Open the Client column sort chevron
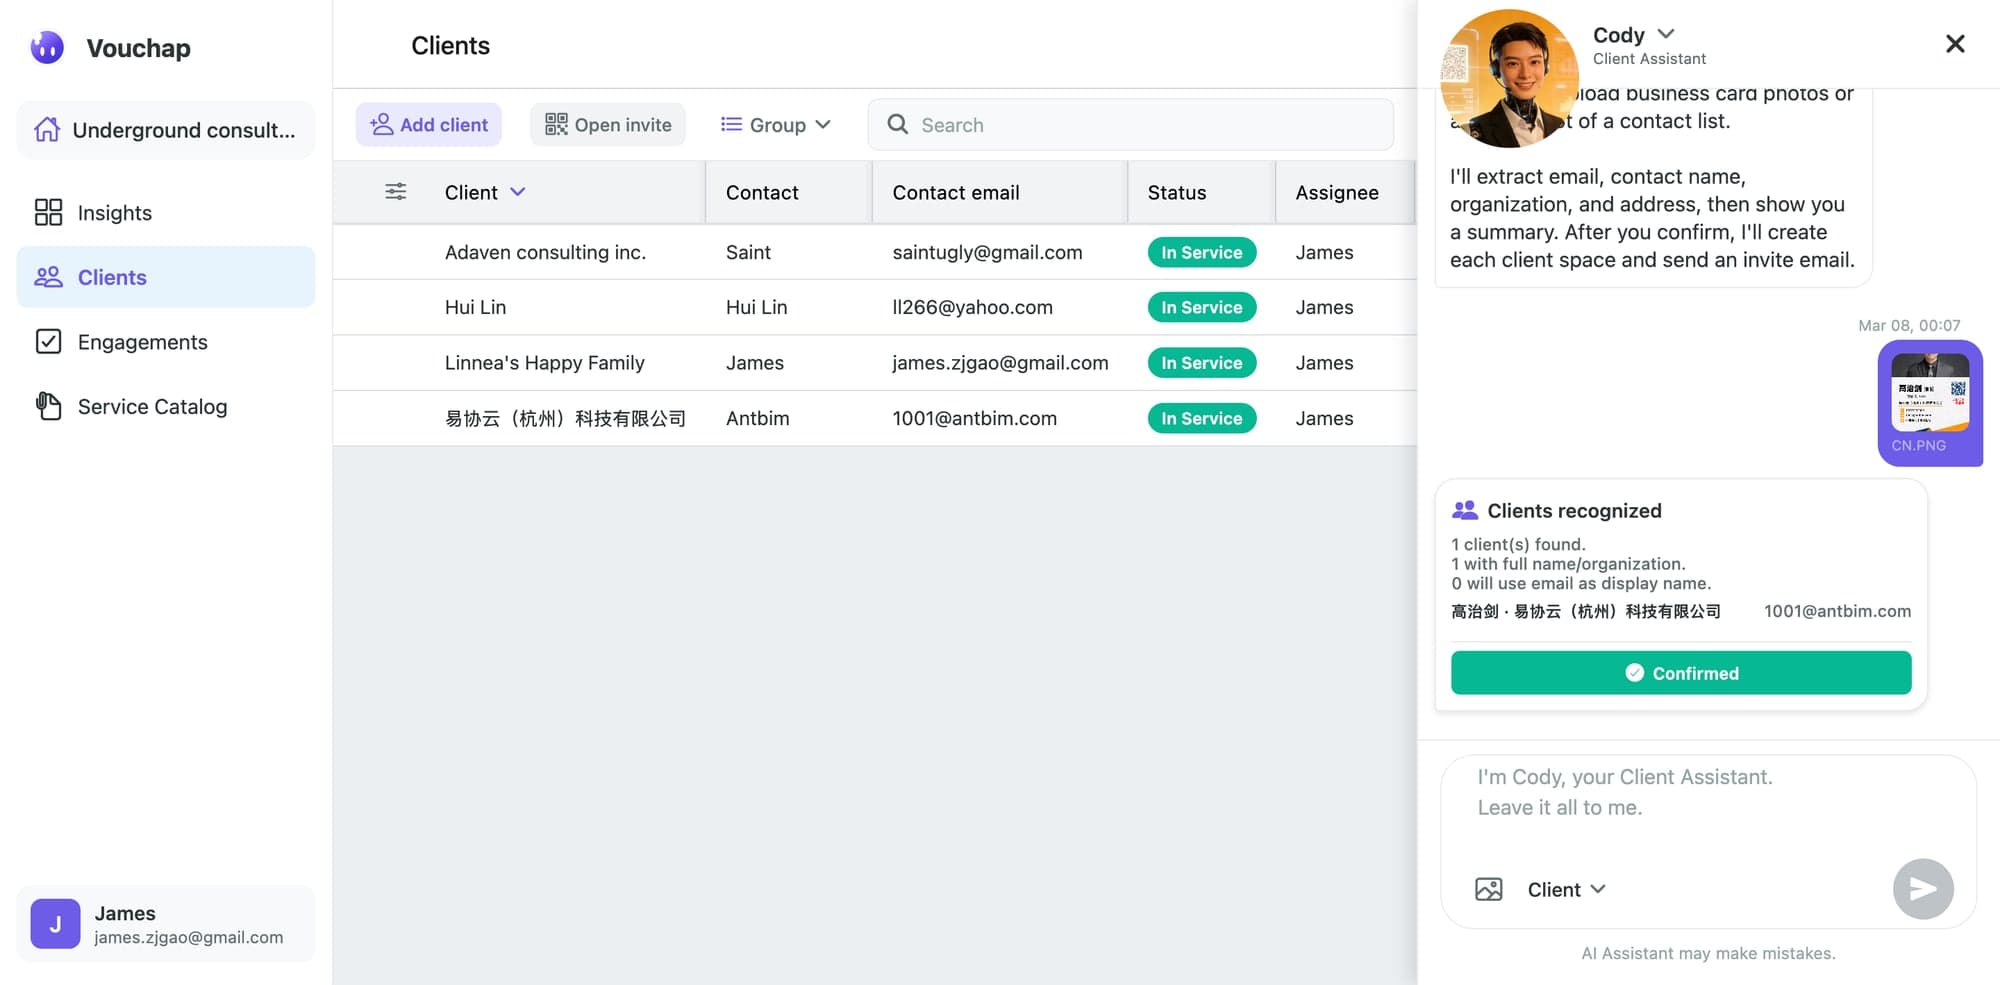2000x985 pixels. [x=518, y=192]
